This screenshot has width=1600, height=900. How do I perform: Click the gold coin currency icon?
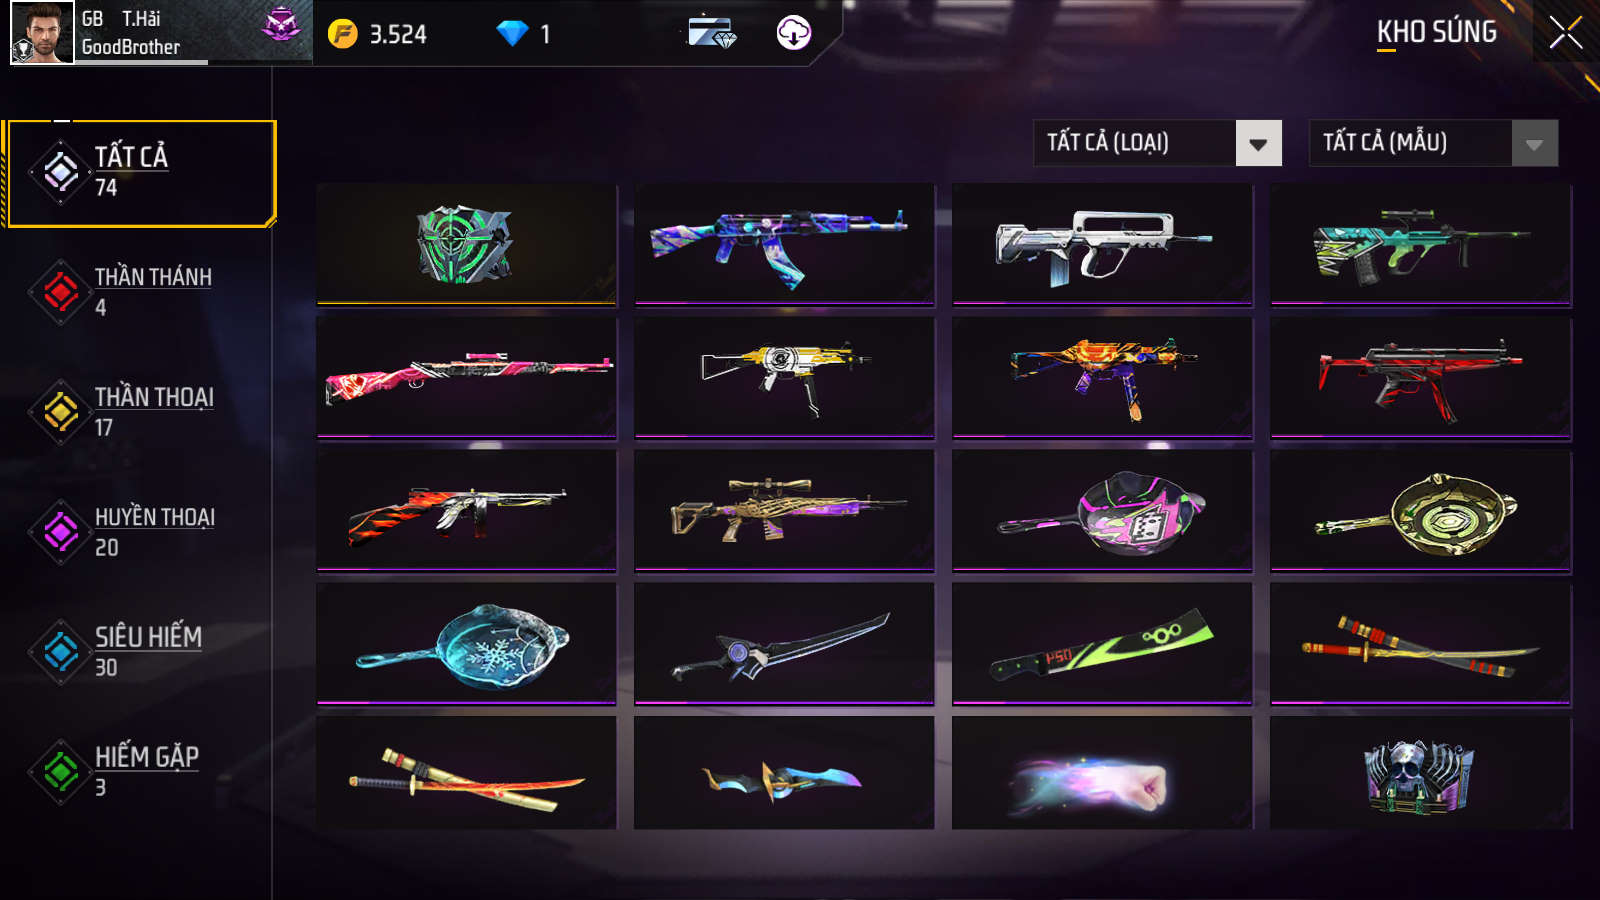coord(343,34)
